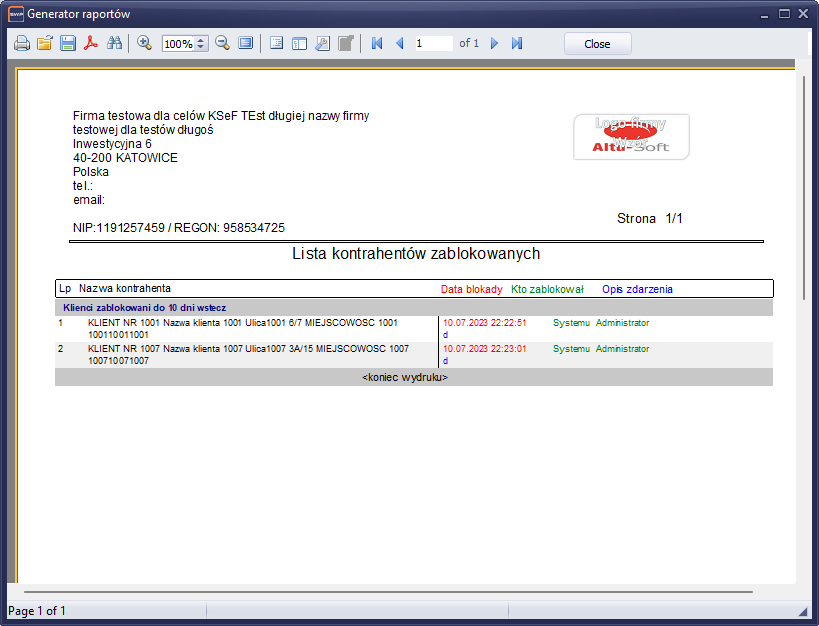Screen dimensions: 819x626
Task: Zoom in with the magnifier plus icon
Action: point(144,44)
